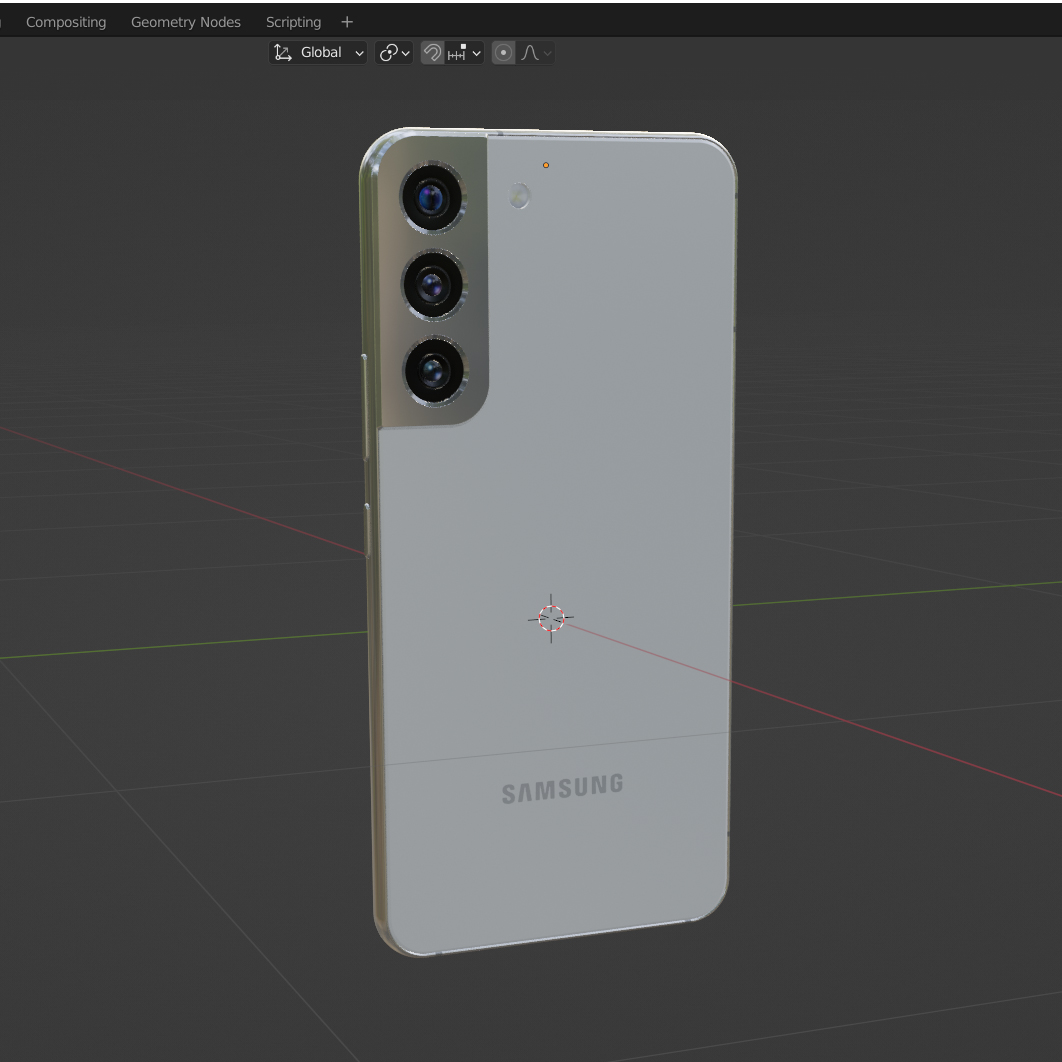This screenshot has height=1062, width=1062.
Task: Click the SAMSUNG logo on the model
Action: click(x=562, y=789)
